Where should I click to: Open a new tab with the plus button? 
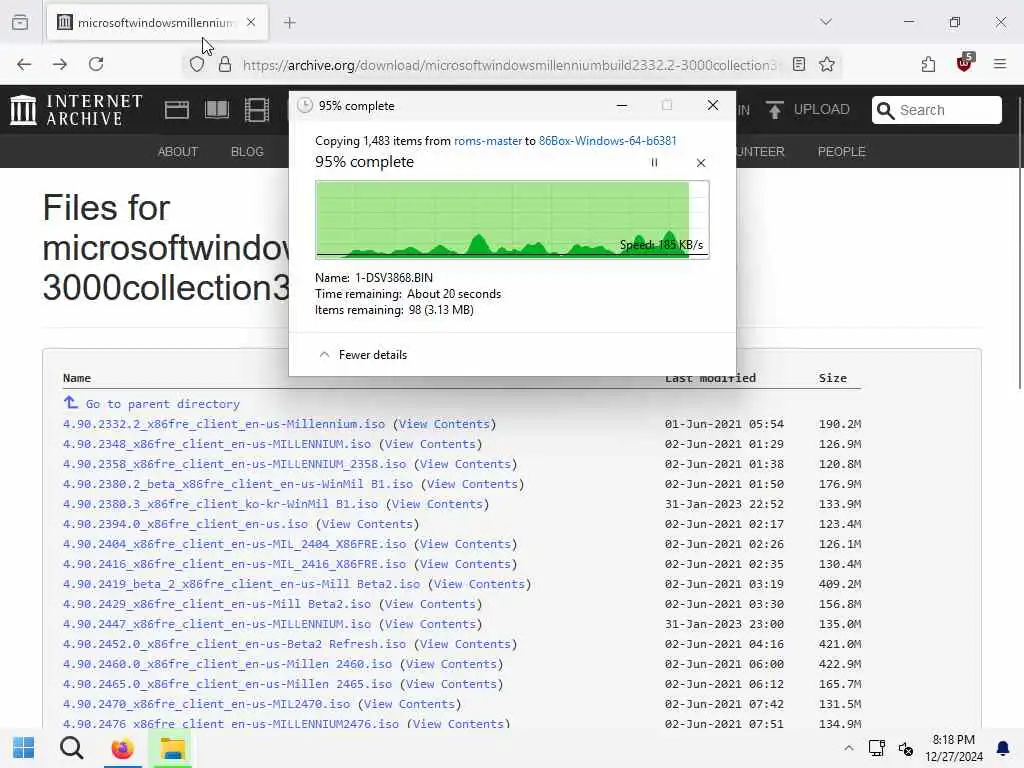289,23
